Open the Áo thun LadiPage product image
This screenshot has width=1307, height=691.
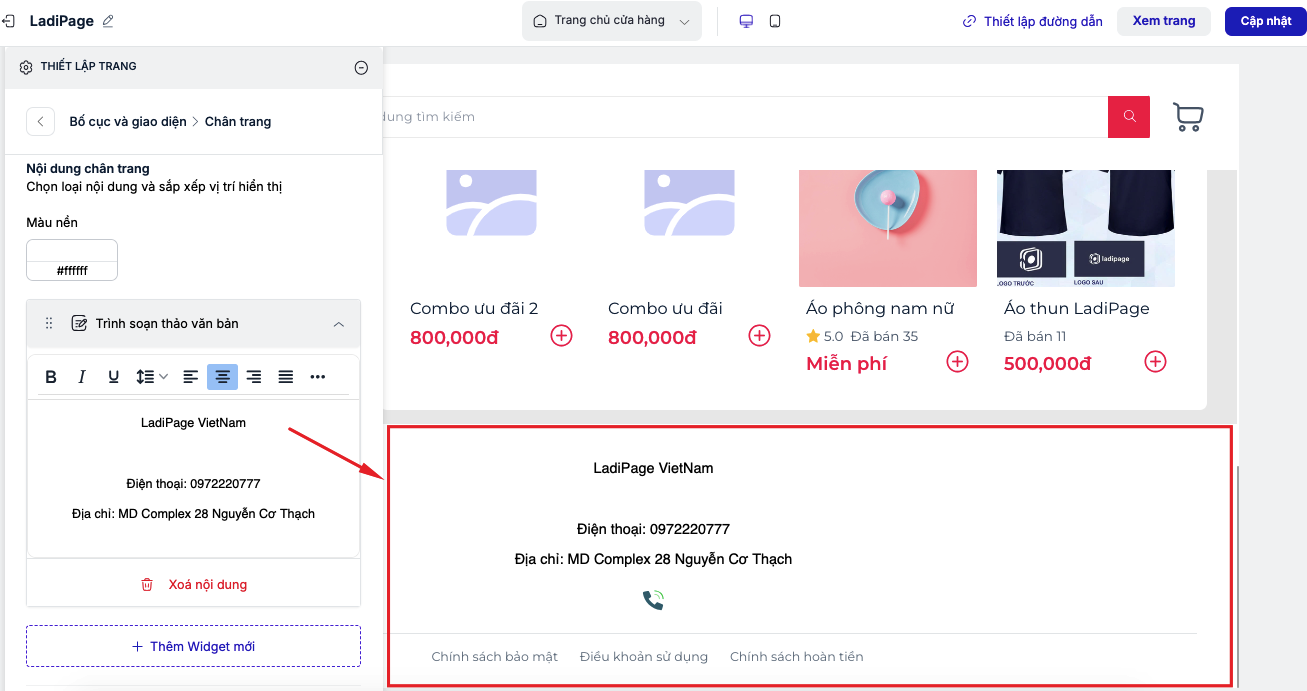tap(1086, 228)
